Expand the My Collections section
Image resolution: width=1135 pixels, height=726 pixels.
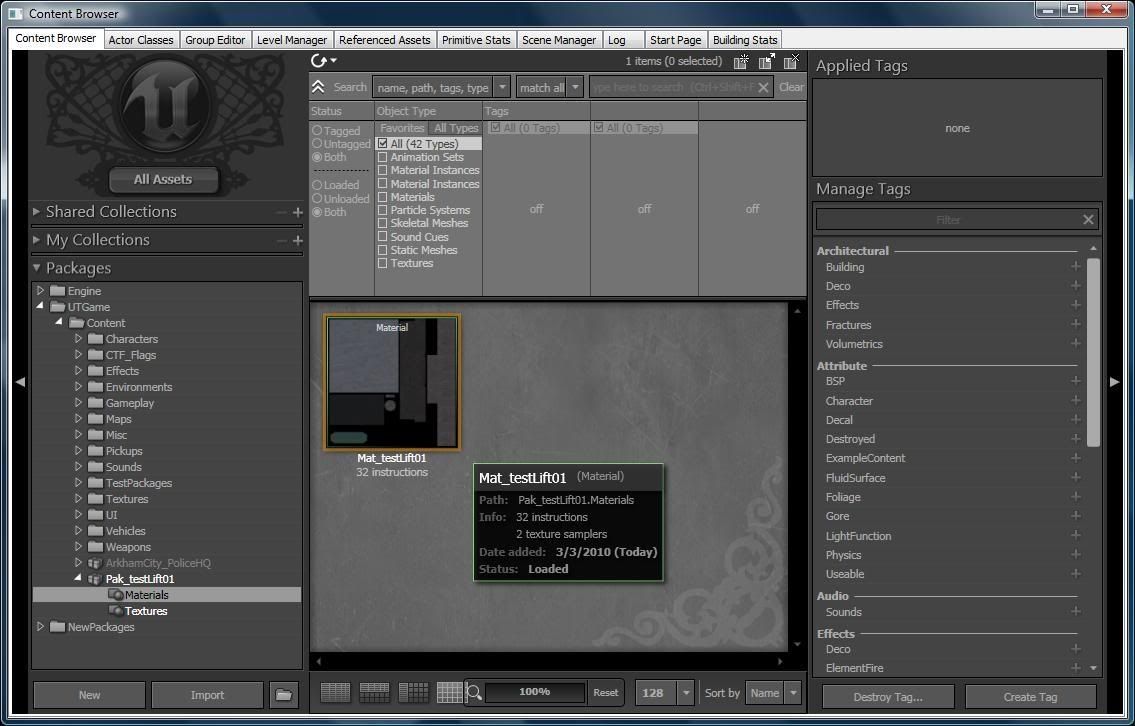pos(36,240)
